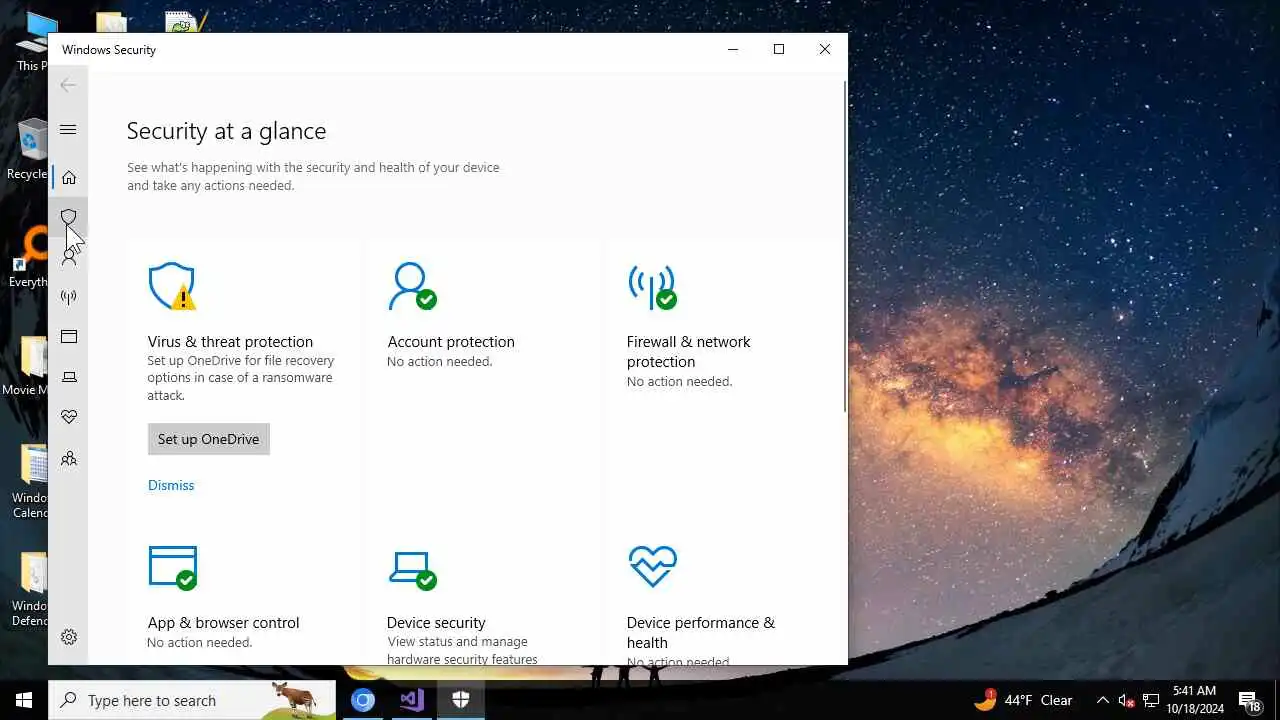This screenshot has height=720, width=1280.
Task: Click the App & browser control tile icon
Action: [172, 567]
